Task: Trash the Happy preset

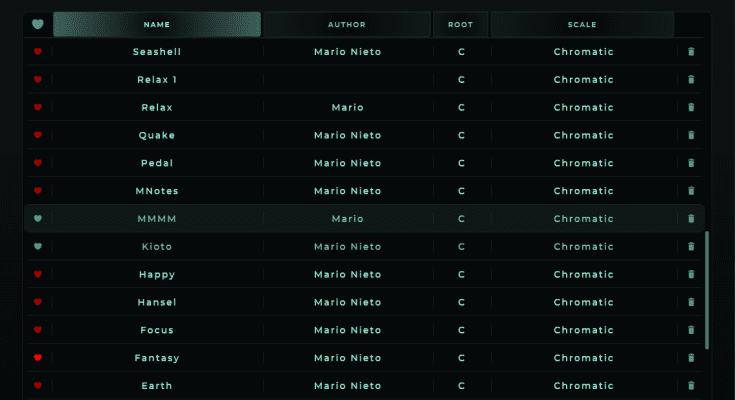Action: (x=691, y=274)
